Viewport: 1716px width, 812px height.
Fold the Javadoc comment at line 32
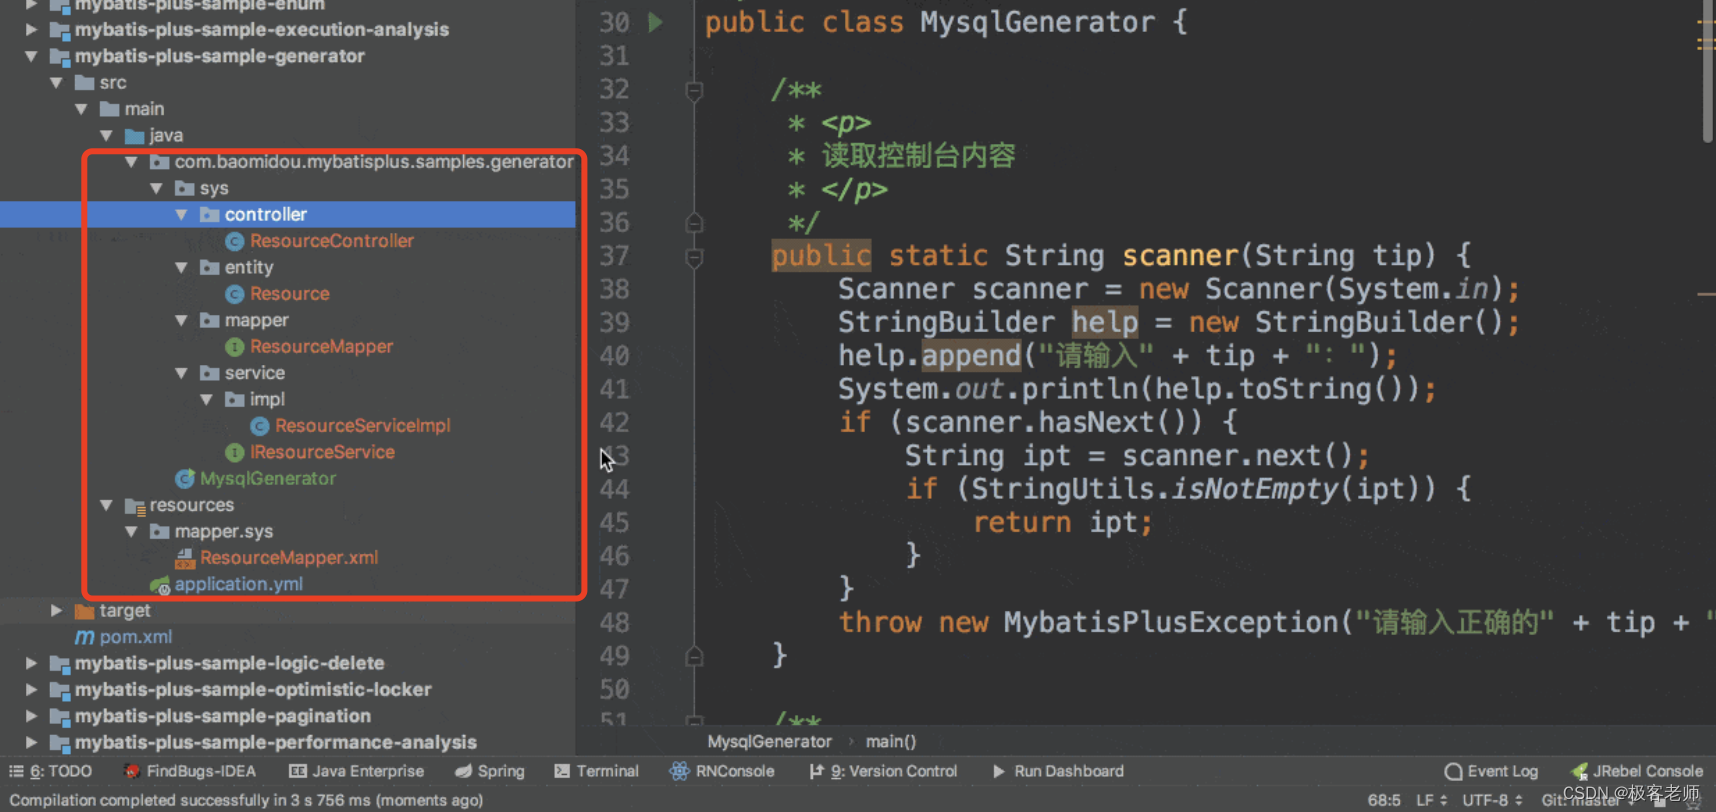coord(694,90)
